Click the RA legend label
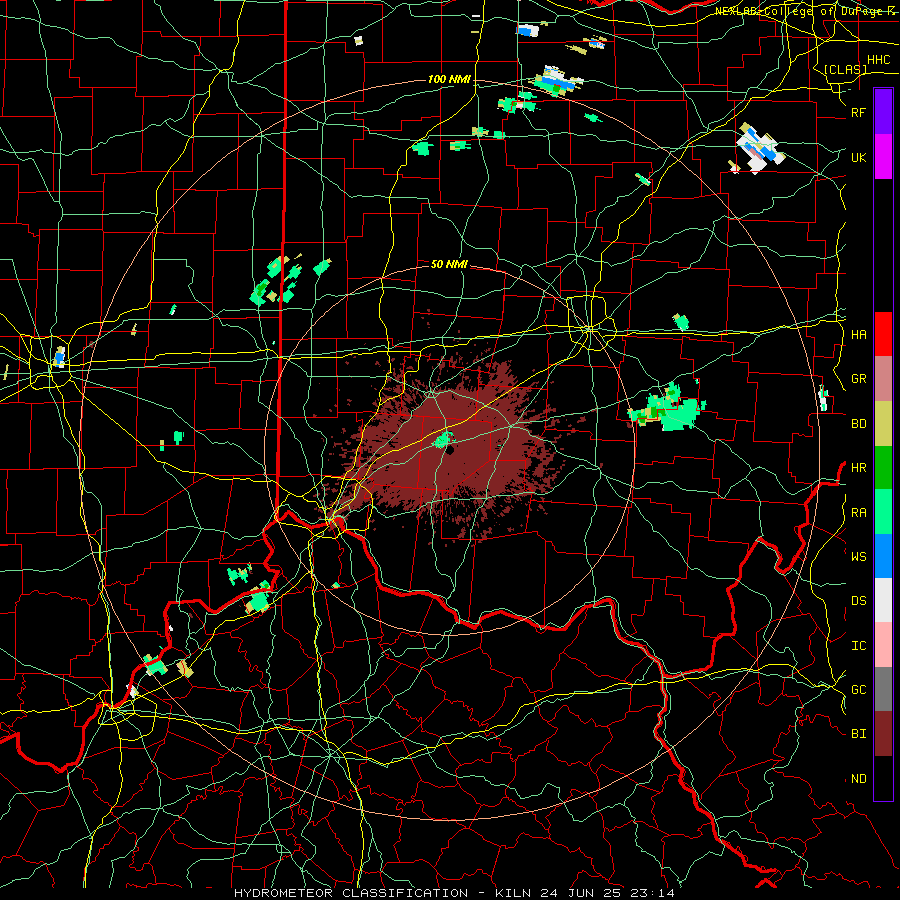This screenshot has height=900, width=900. pos(858,512)
